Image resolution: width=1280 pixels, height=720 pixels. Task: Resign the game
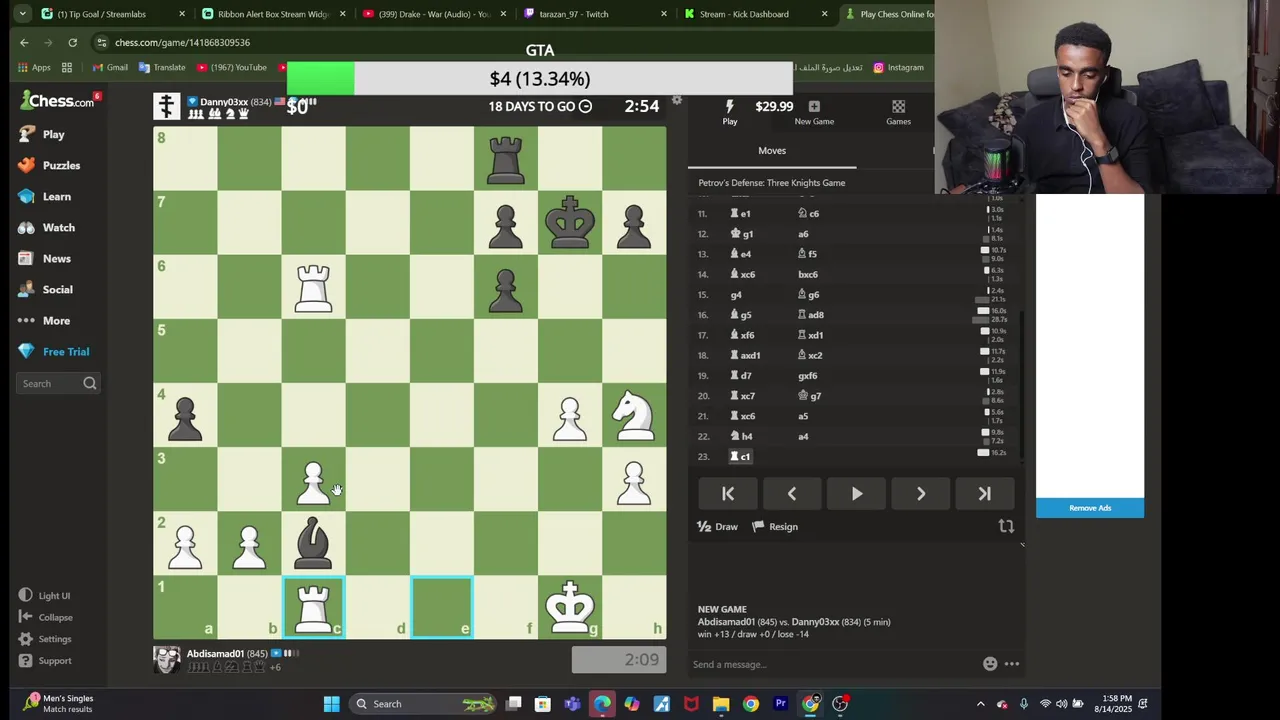775,527
